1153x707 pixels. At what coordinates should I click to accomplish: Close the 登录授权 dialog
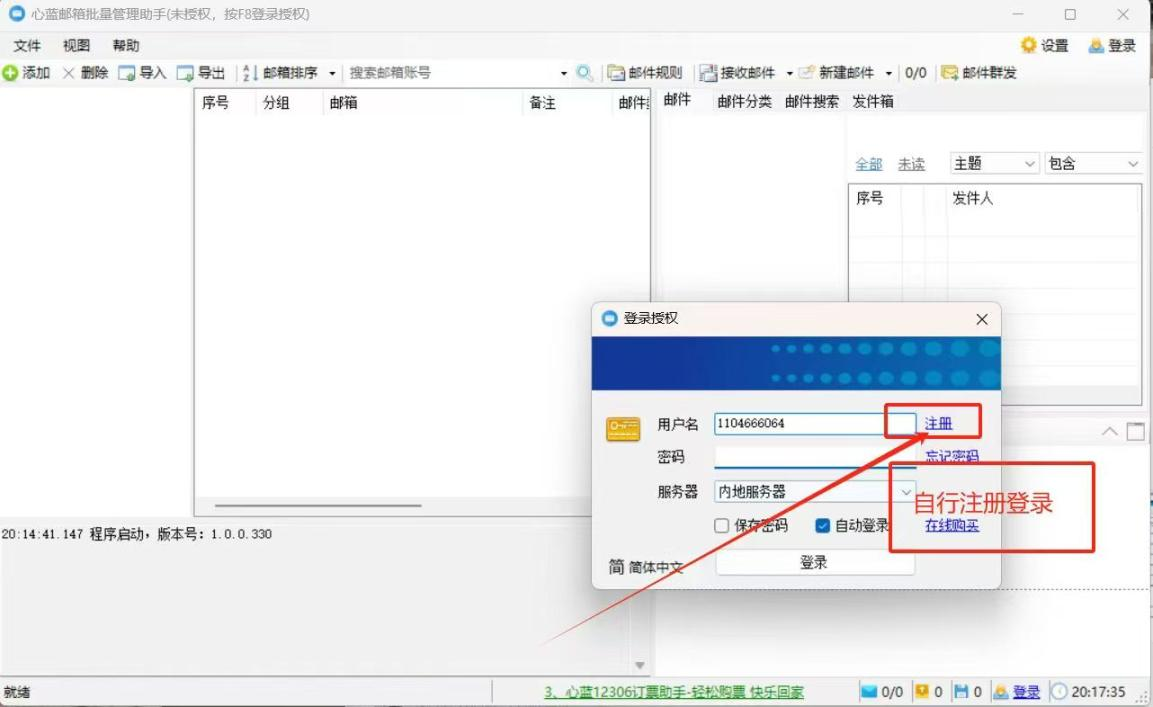click(982, 319)
